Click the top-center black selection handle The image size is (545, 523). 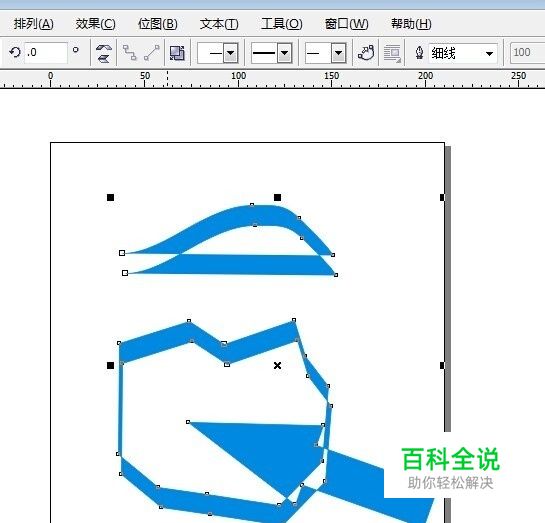[x=277, y=197]
